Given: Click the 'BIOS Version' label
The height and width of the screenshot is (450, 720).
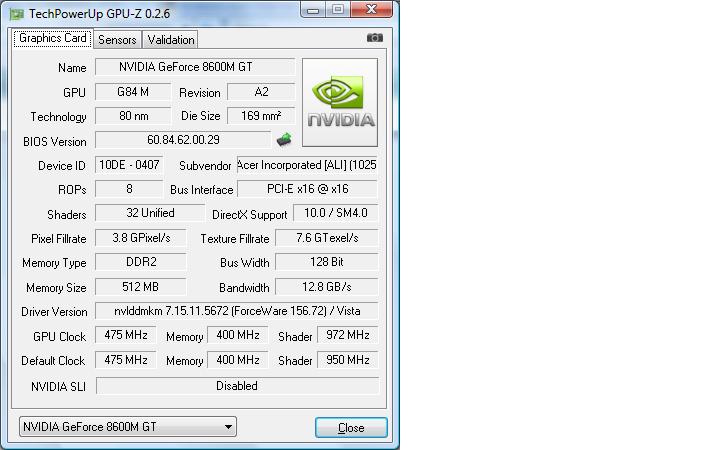Looking at the screenshot, I should tap(55, 141).
